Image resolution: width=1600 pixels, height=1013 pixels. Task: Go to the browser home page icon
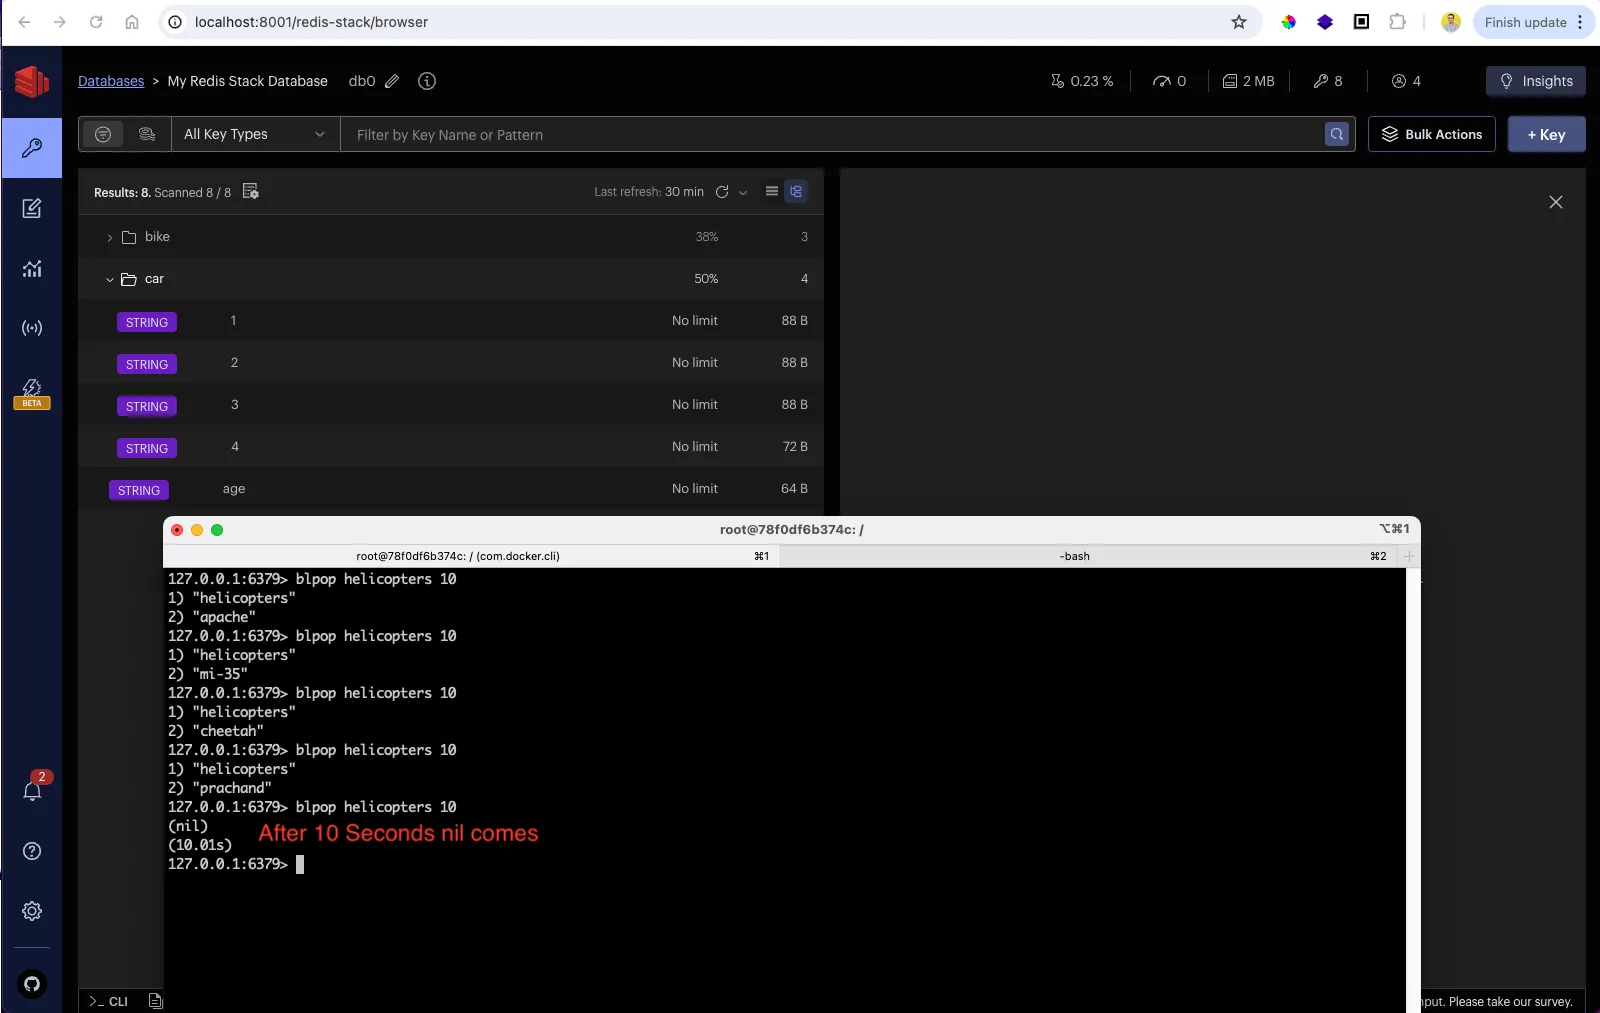tap(132, 22)
